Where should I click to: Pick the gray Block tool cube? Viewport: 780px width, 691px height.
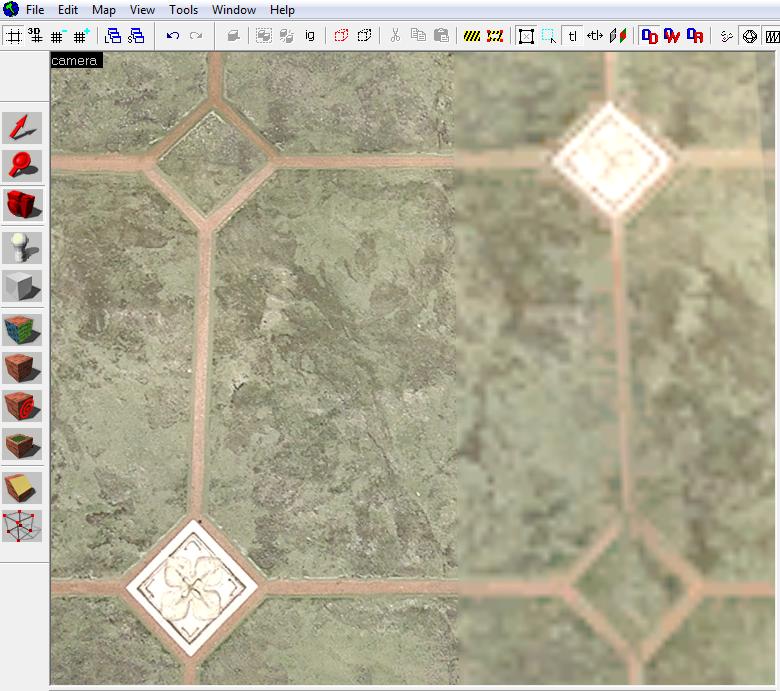pyautogui.click(x=22, y=286)
